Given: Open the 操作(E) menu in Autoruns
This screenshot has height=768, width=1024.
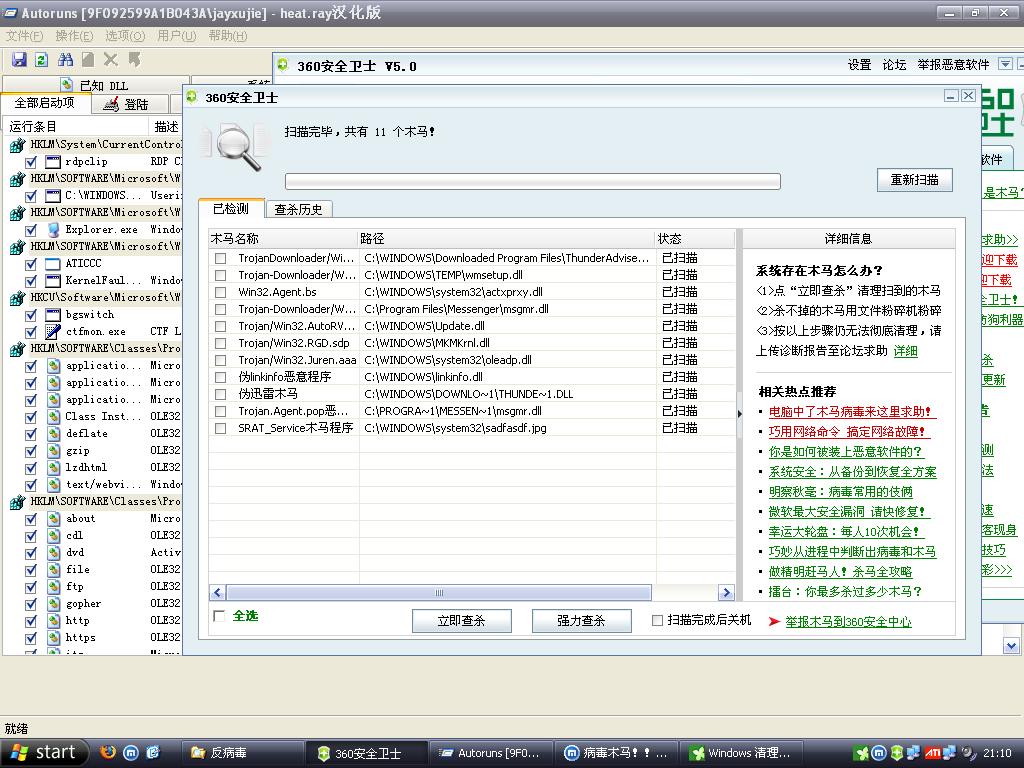Looking at the screenshot, I should (74, 36).
